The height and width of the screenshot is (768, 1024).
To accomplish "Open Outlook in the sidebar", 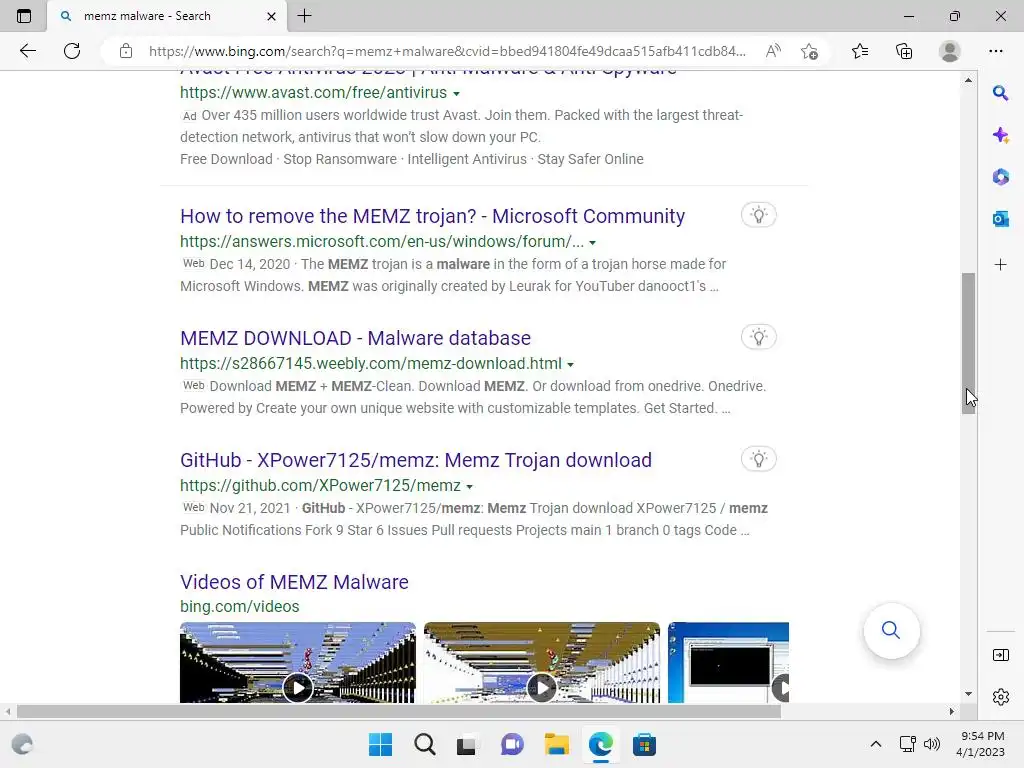I will [1000, 219].
